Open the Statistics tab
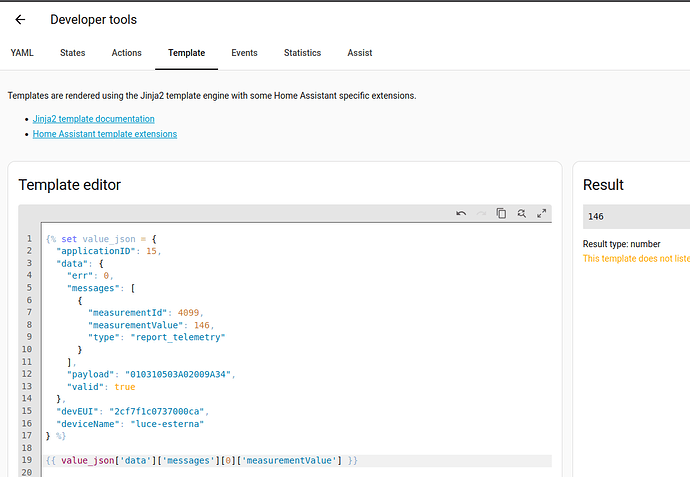The image size is (690, 477). [x=302, y=53]
